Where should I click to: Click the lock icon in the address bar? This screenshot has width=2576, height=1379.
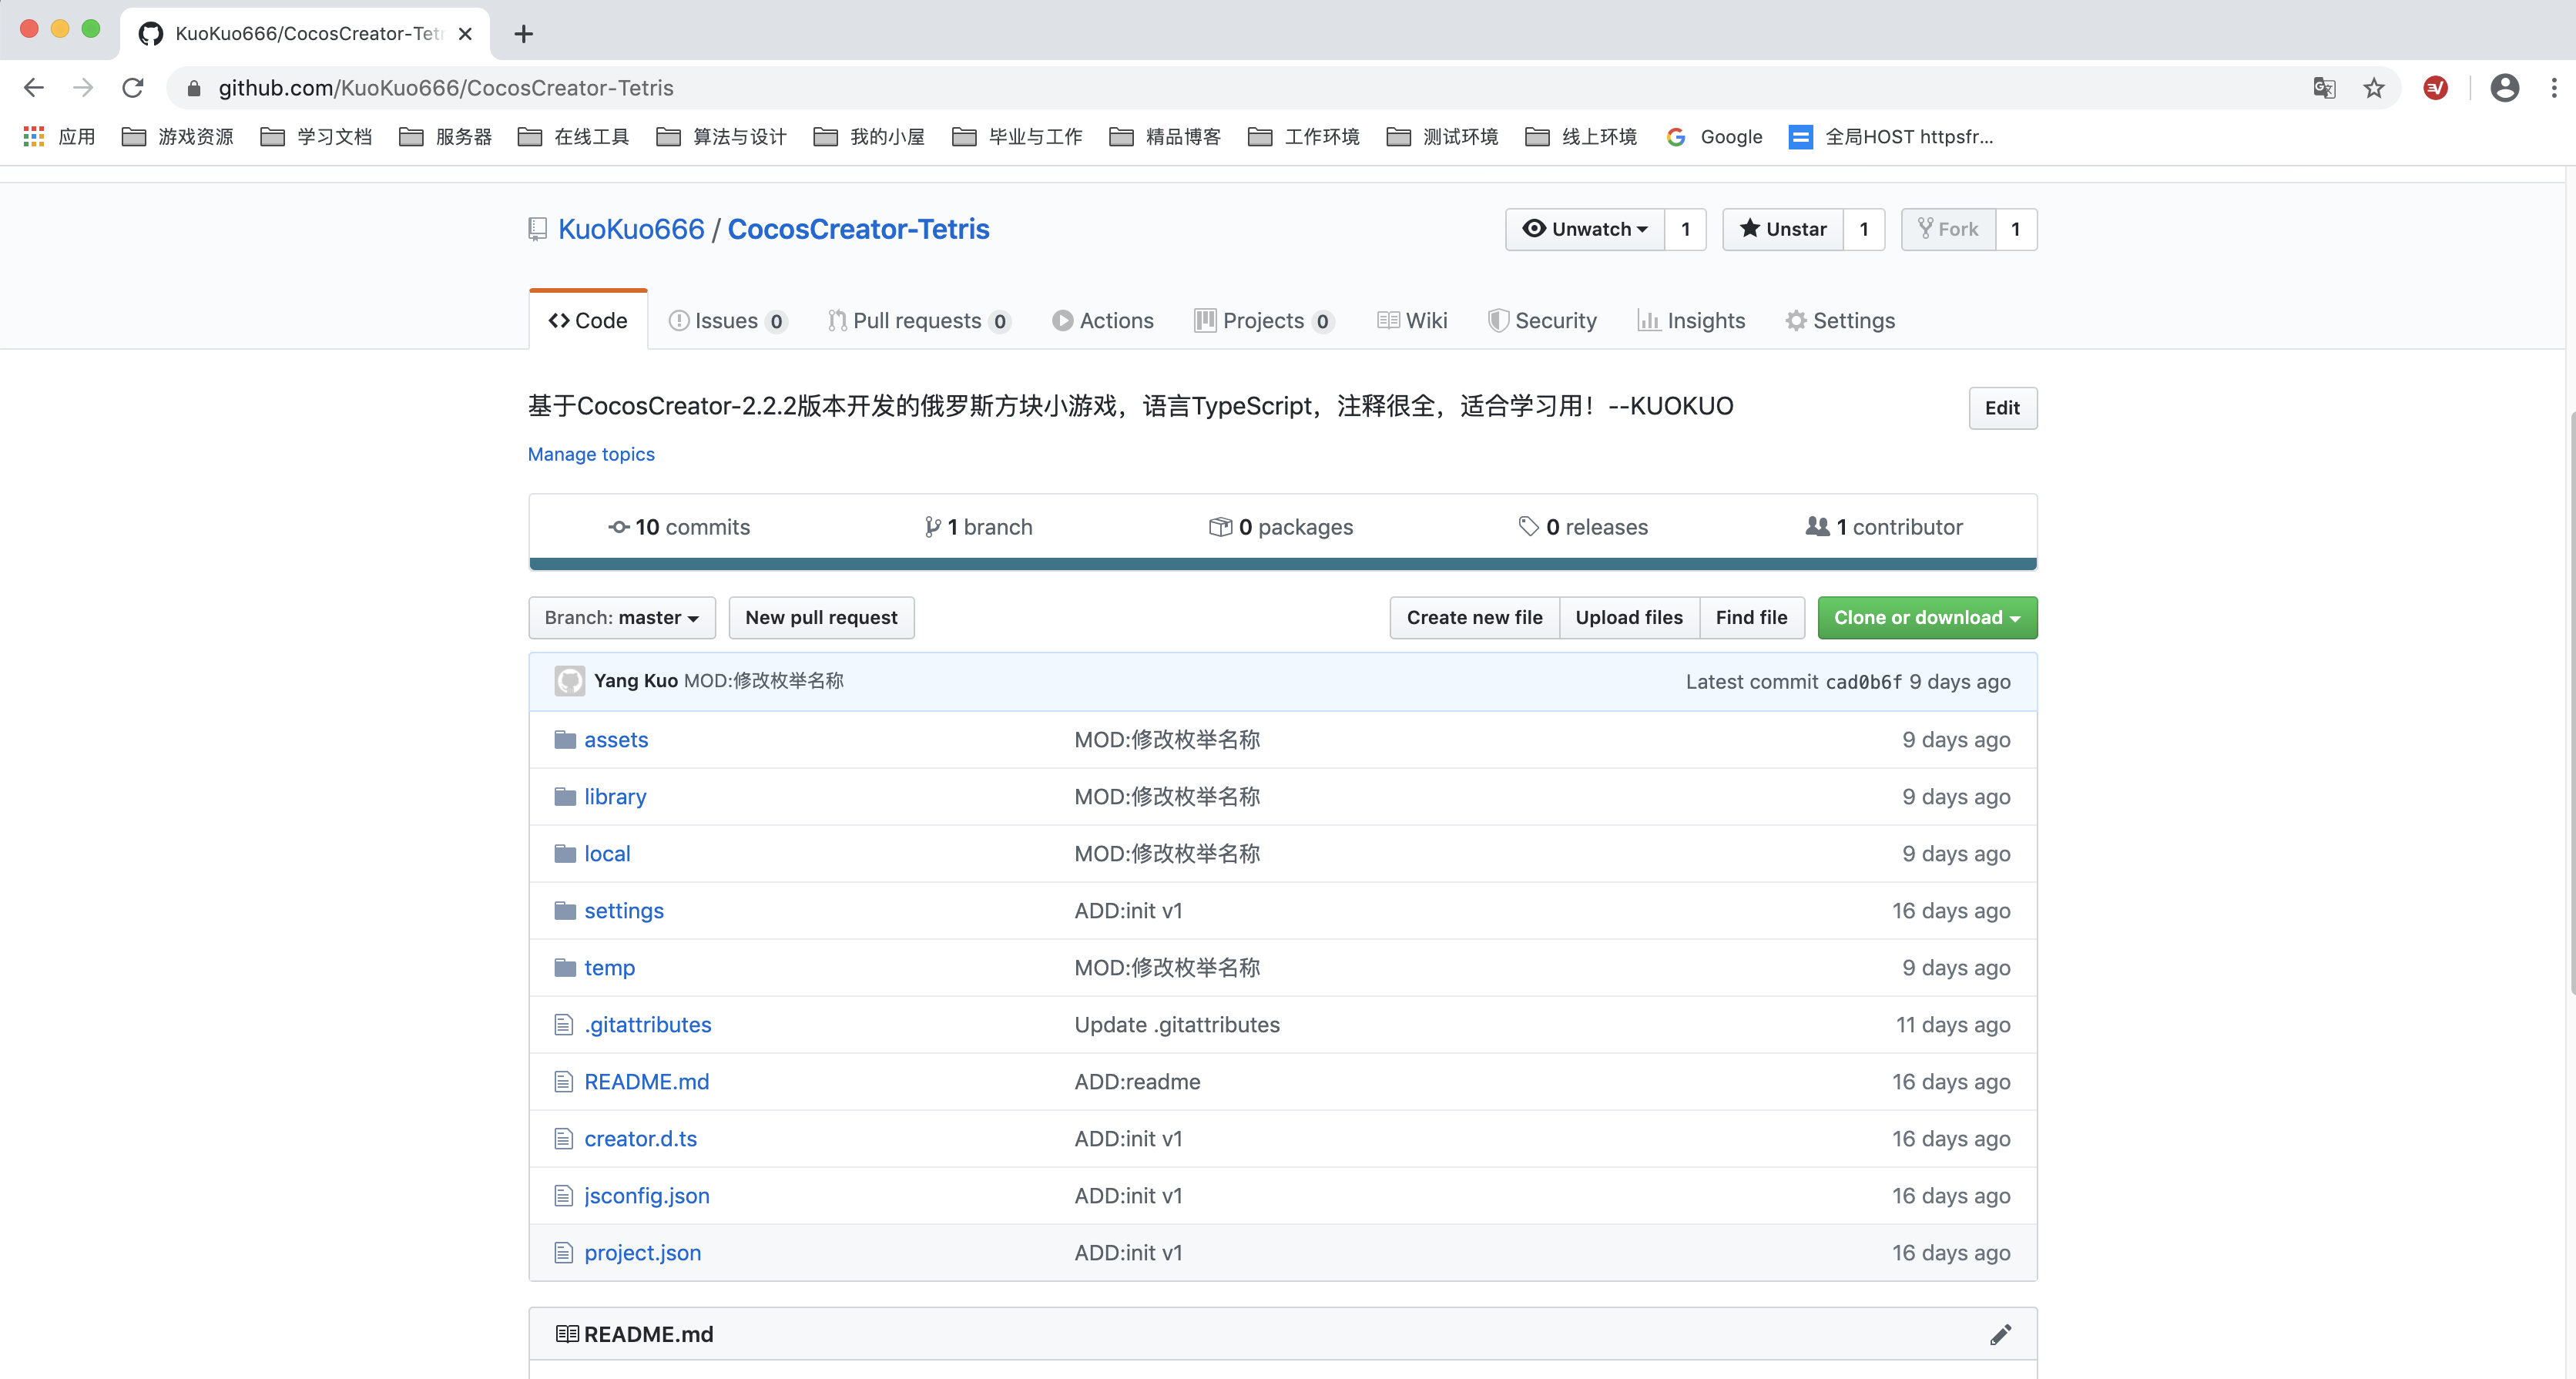[195, 88]
